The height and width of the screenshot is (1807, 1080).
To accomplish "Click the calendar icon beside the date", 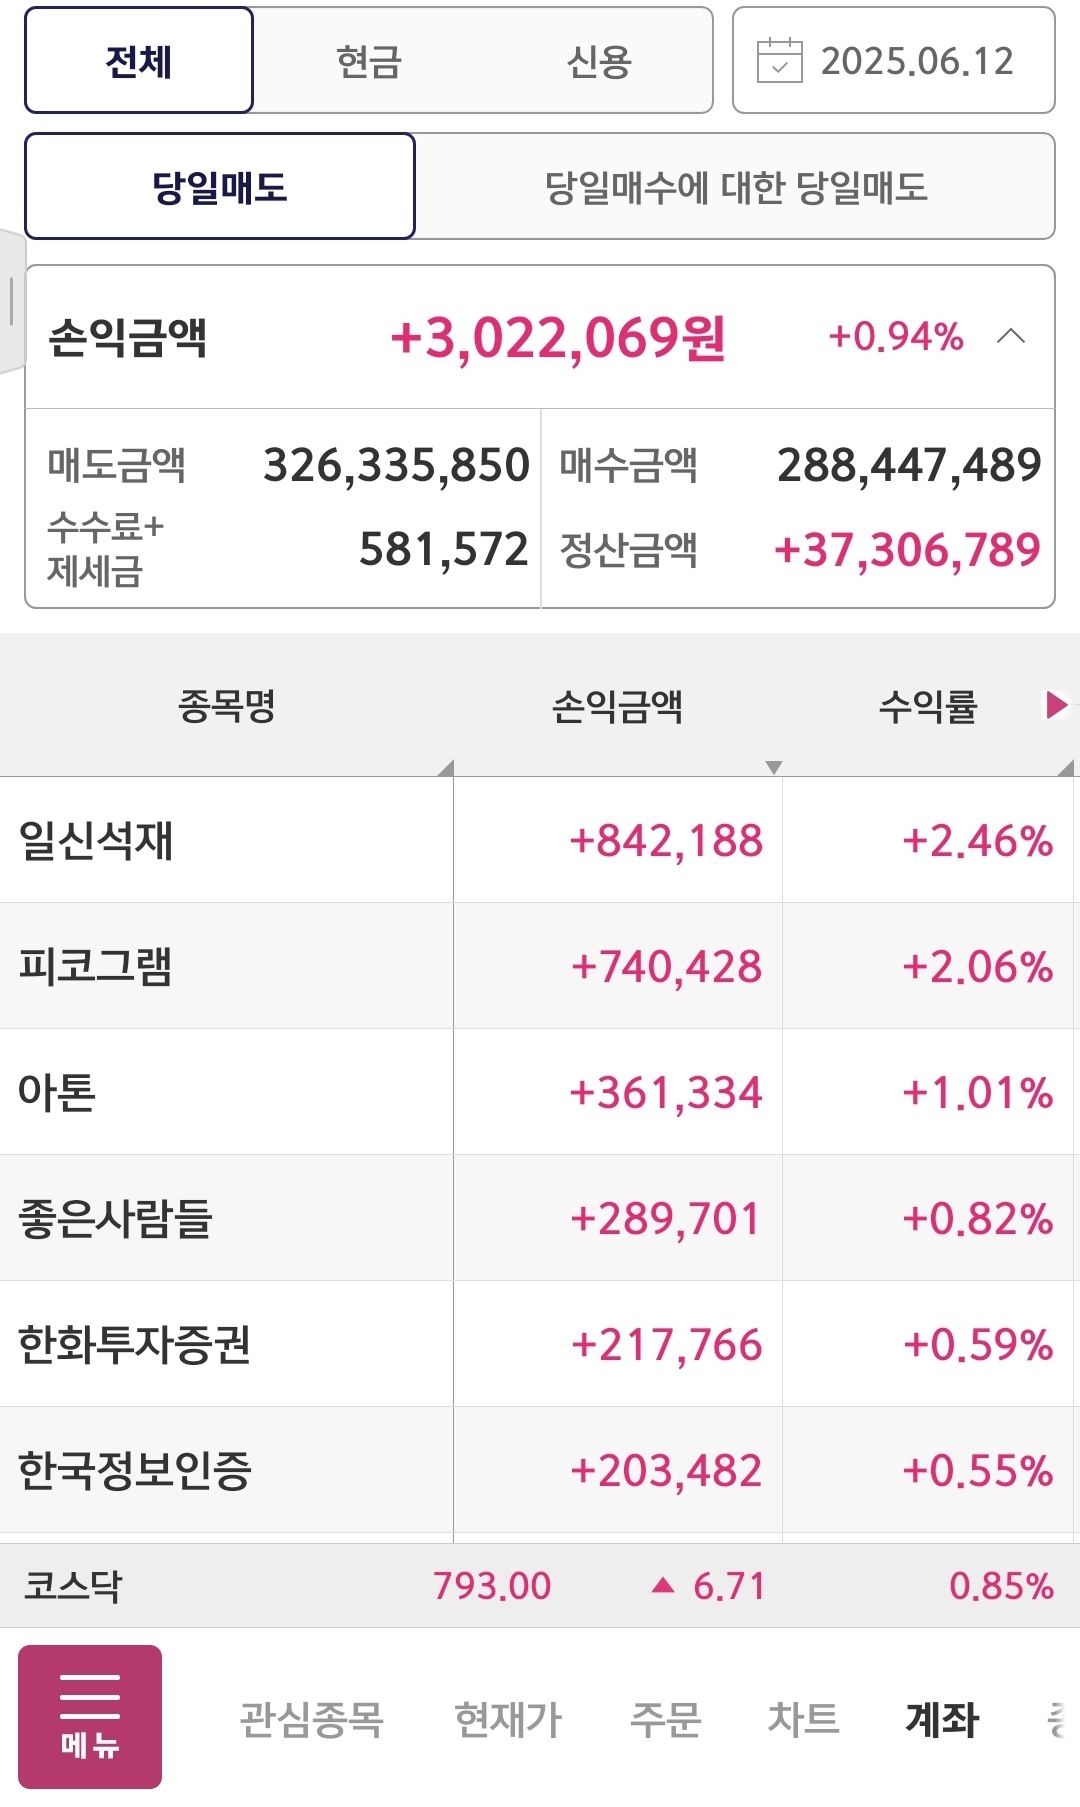I will [x=780, y=61].
